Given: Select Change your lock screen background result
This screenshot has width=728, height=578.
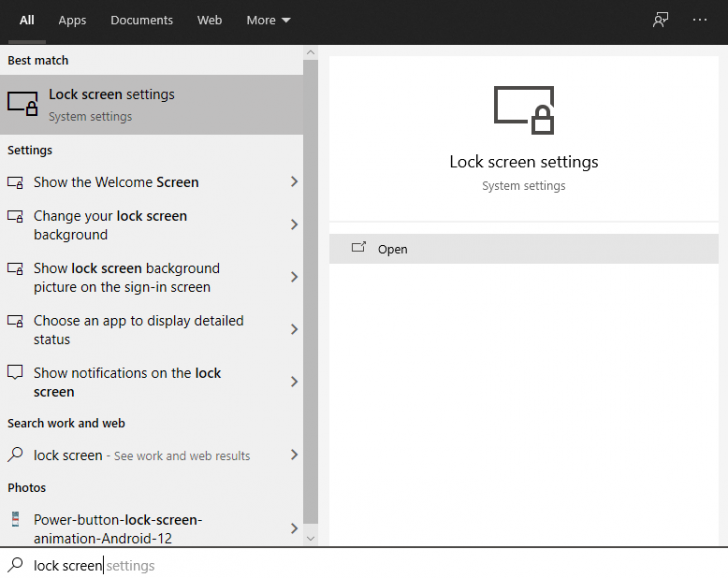Looking at the screenshot, I should [151, 225].
